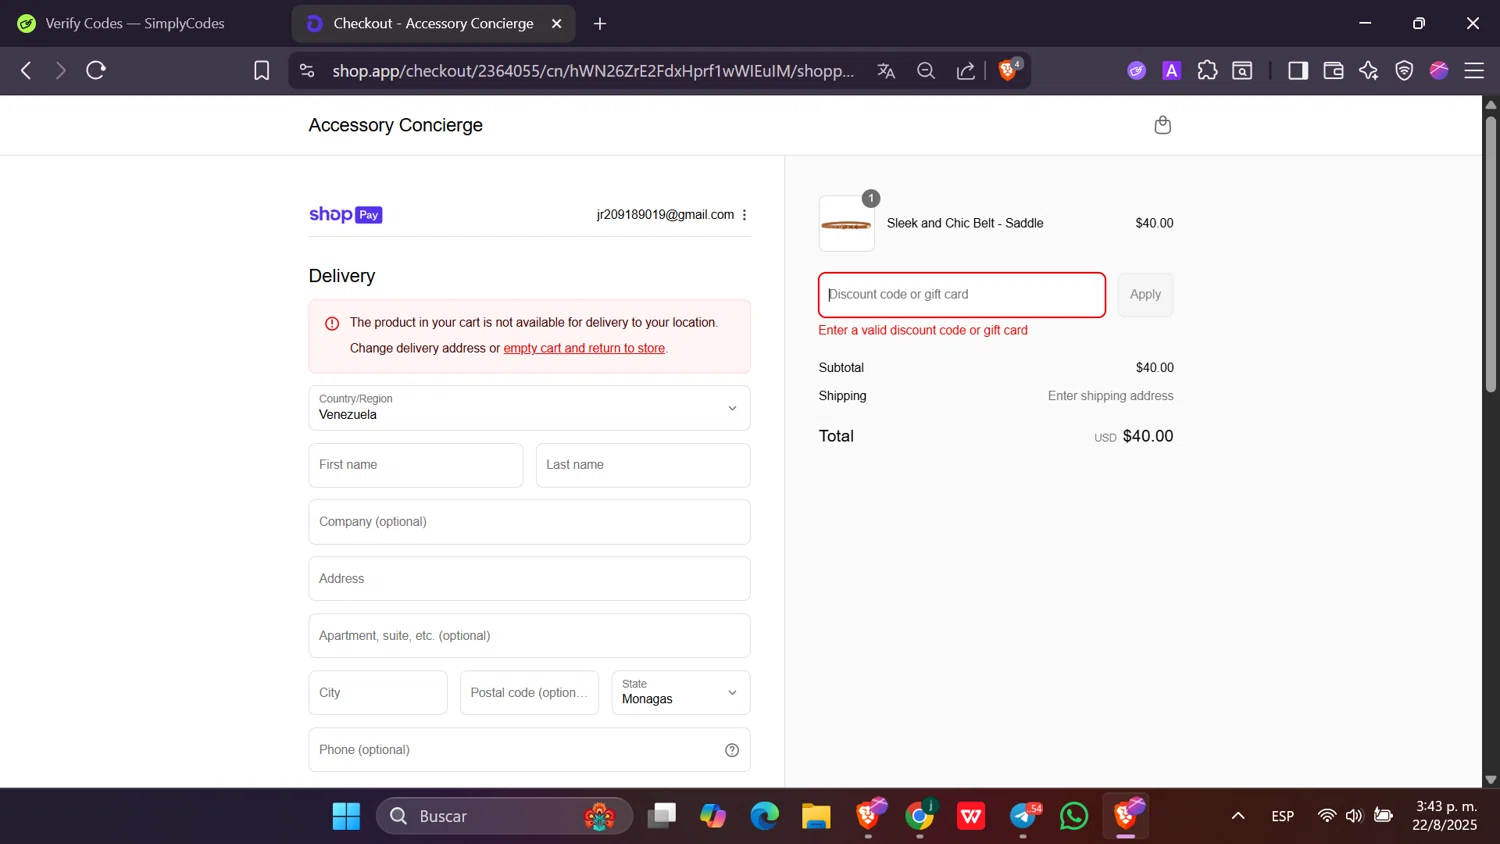Click empty cart and return to store link
The height and width of the screenshot is (844, 1500).
tap(584, 348)
